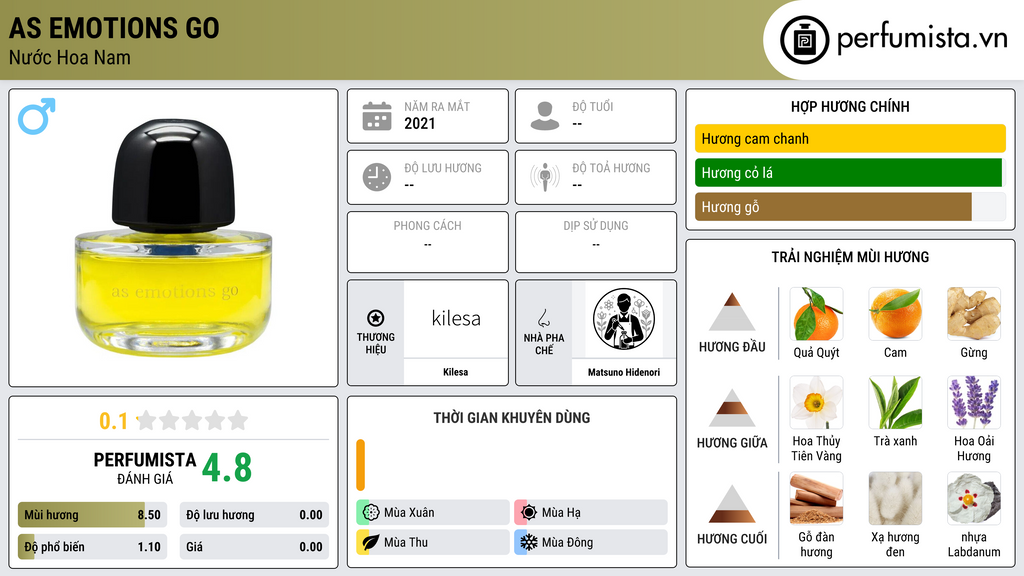1024x576 pixels.
Task: Click the Độ phổ biến 1.10 rating bar
Action: (92, 547)
